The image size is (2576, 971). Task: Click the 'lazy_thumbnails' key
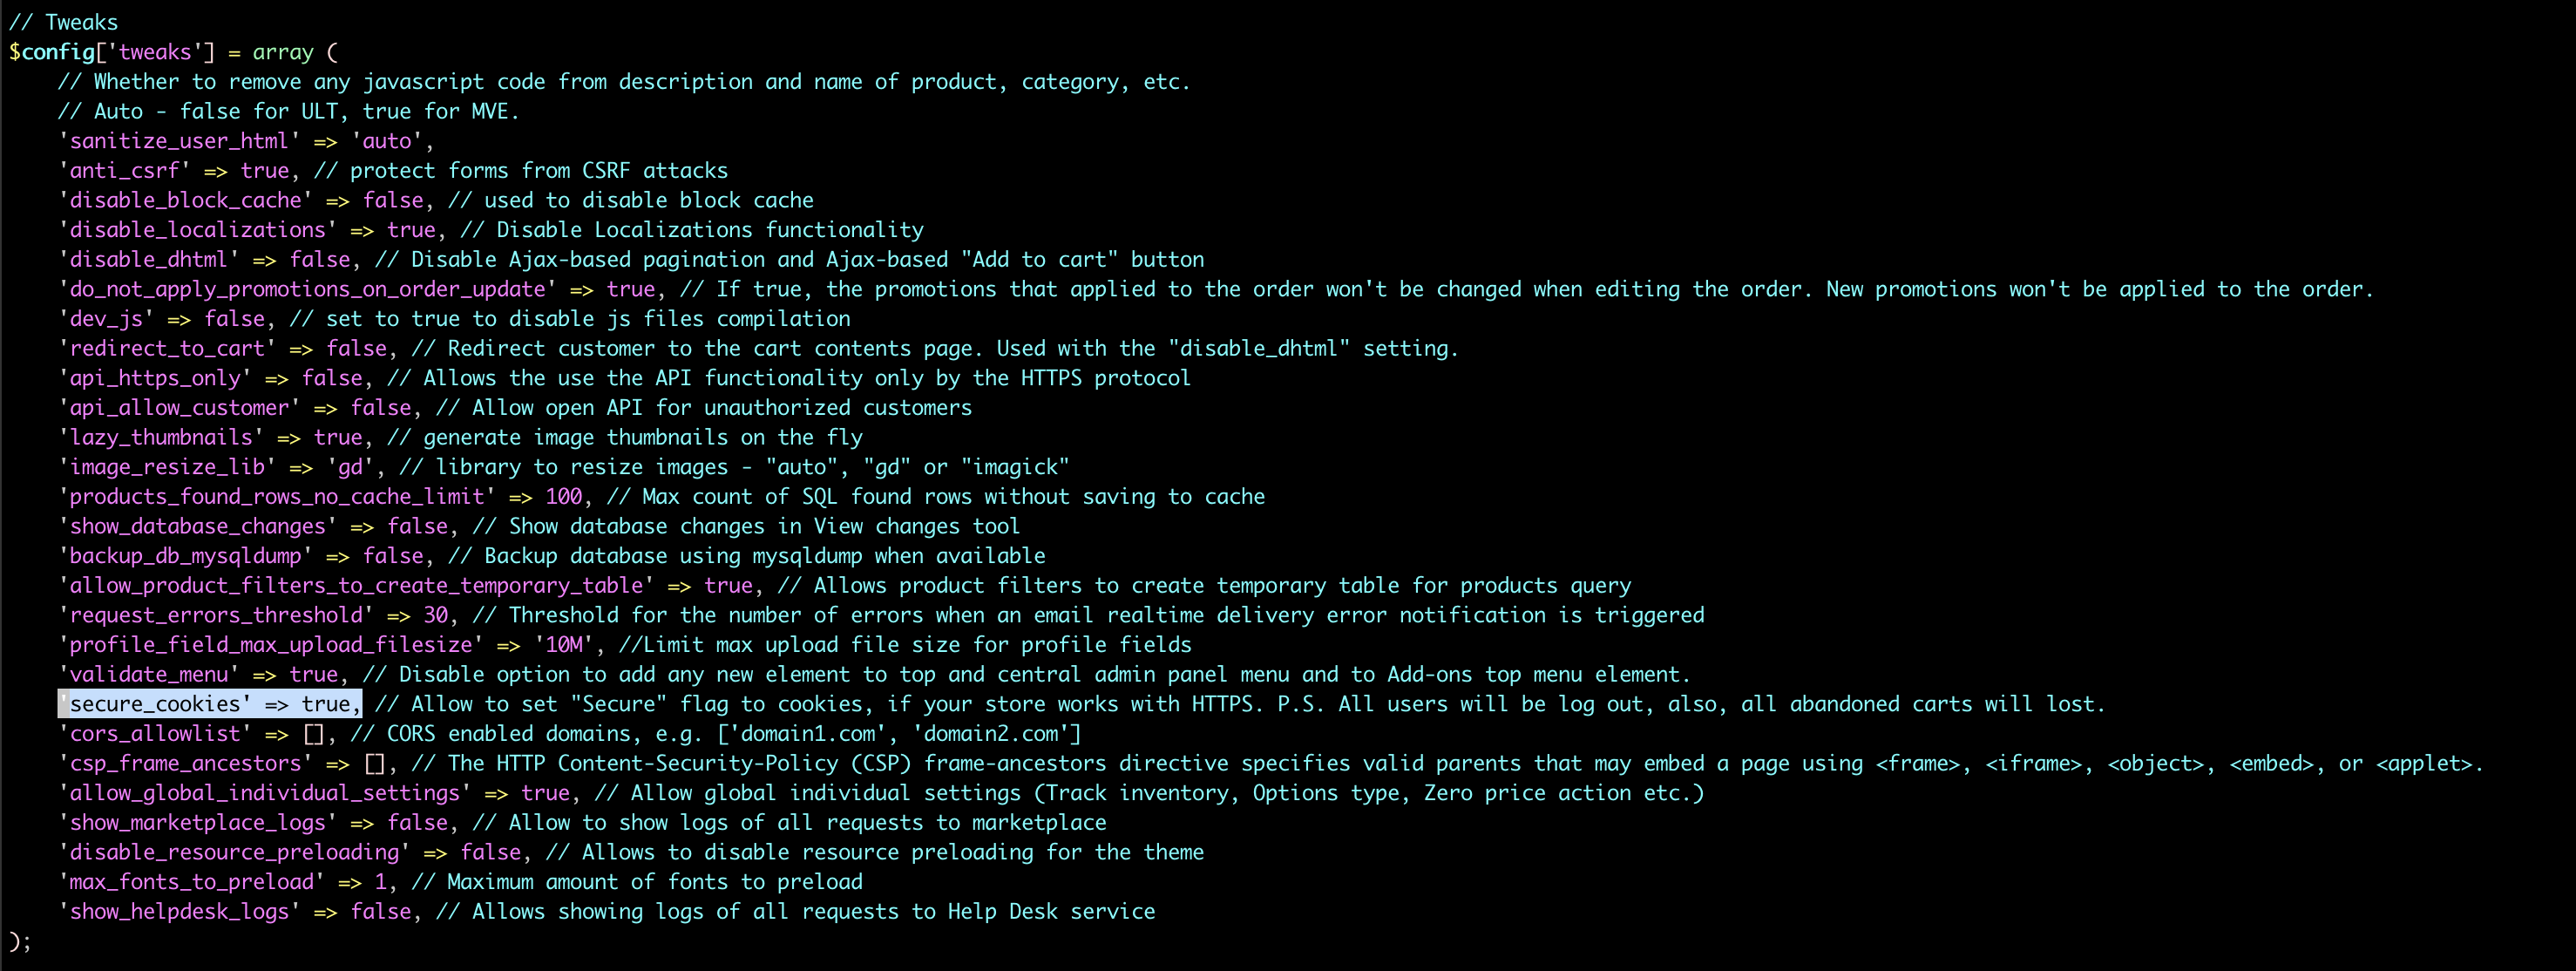point(161,437)
